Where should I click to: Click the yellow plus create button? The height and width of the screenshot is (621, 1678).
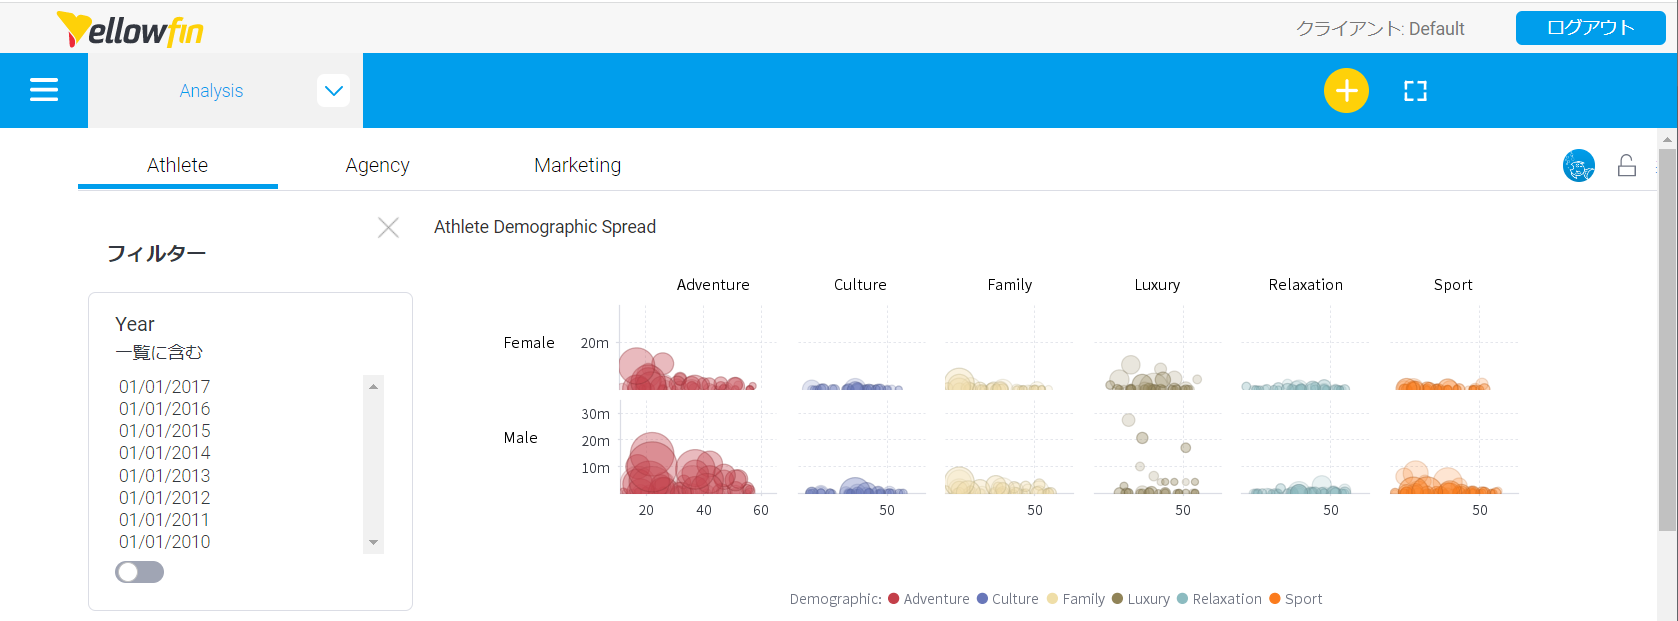point(1346,91)
